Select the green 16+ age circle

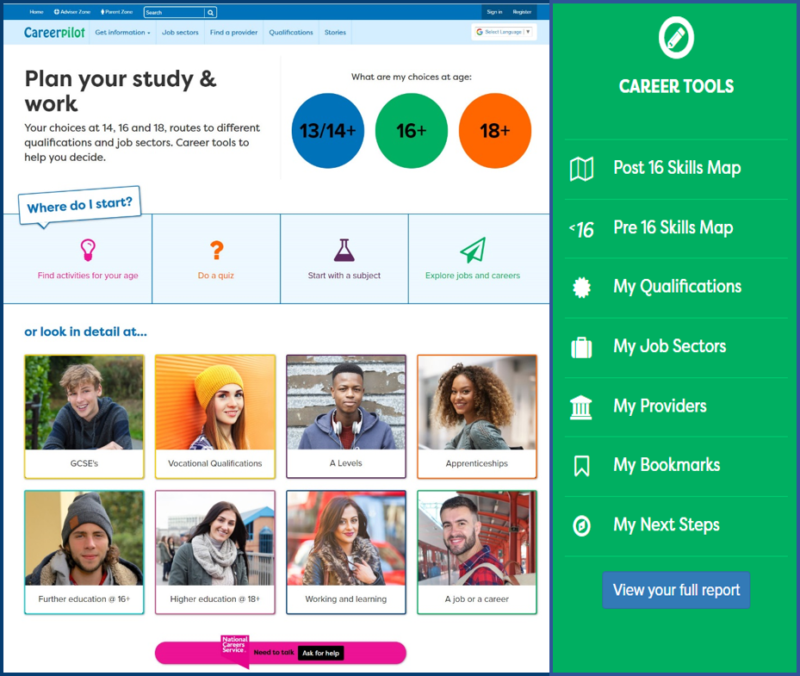pyautogui.click(x=411, y=131)
